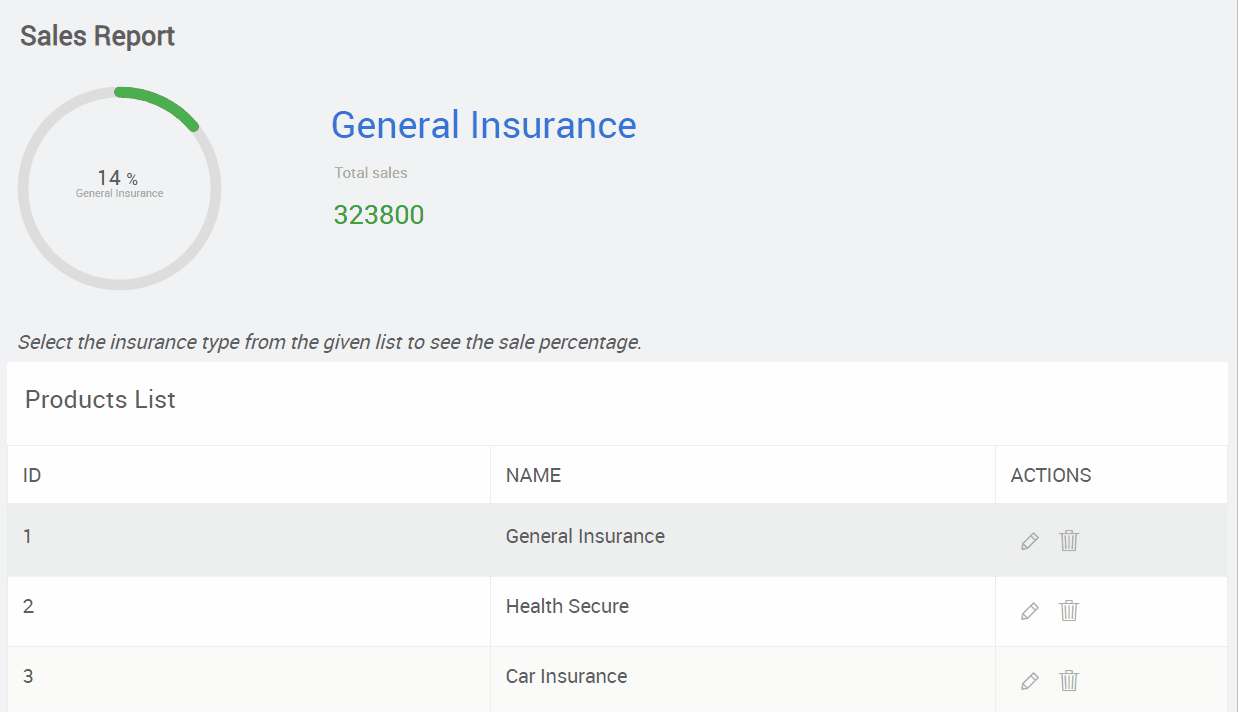Screen dimensions: 1238x712
Task: Click the General Insurance blue heading
Action: (x=483, y=125)
